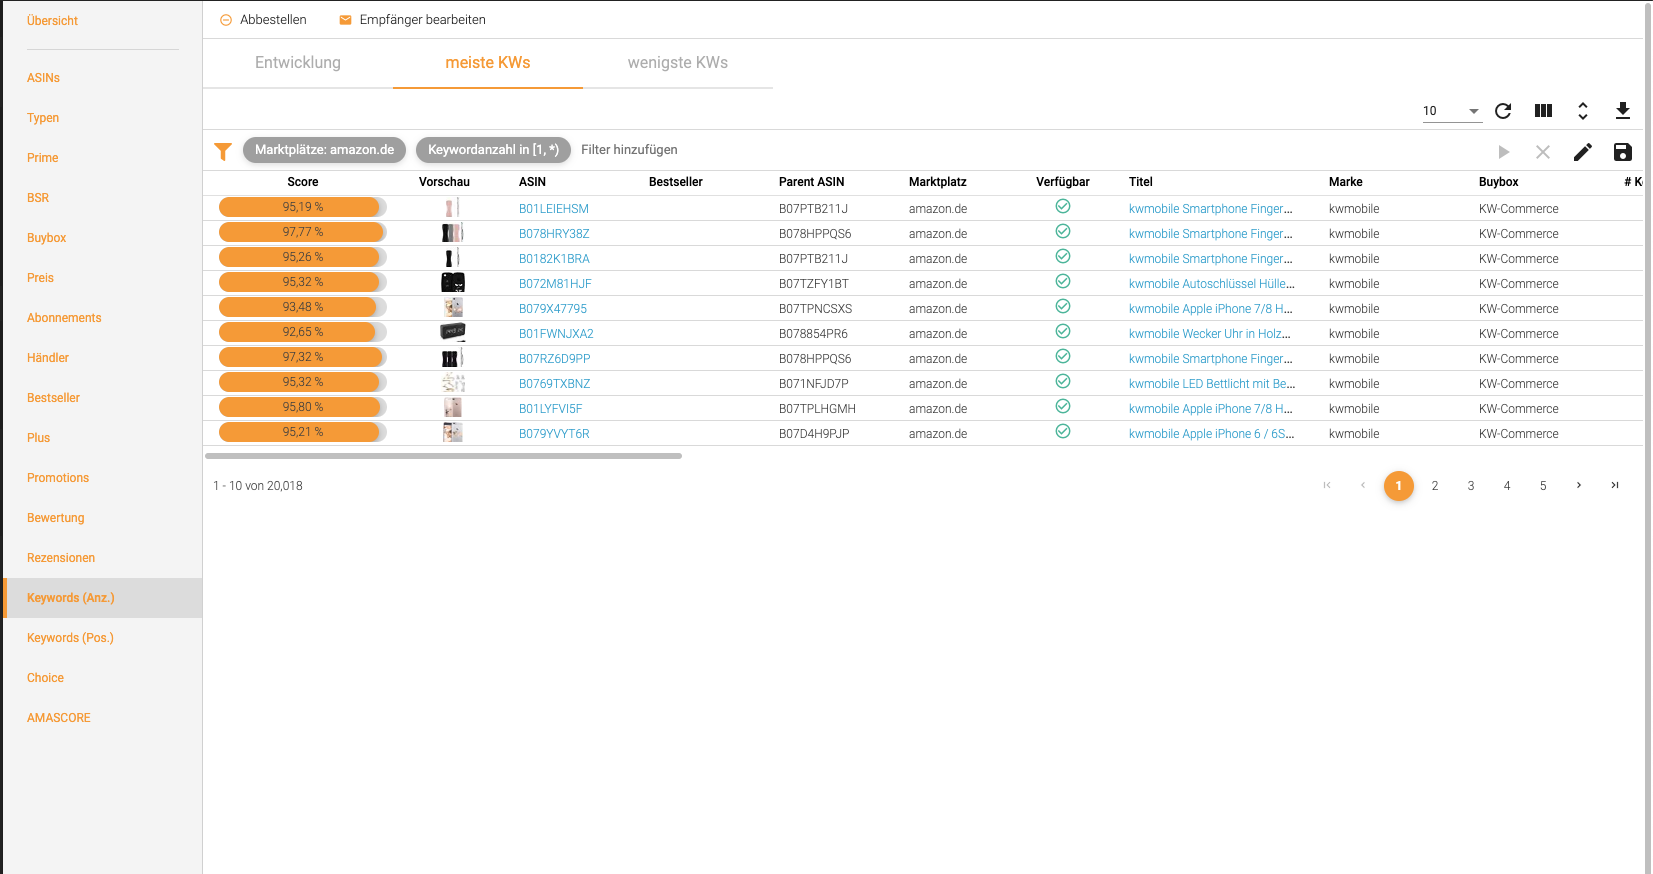Open Abonnements sidebar item
The height and width of the screenshot is (874, 1653).
64,318
